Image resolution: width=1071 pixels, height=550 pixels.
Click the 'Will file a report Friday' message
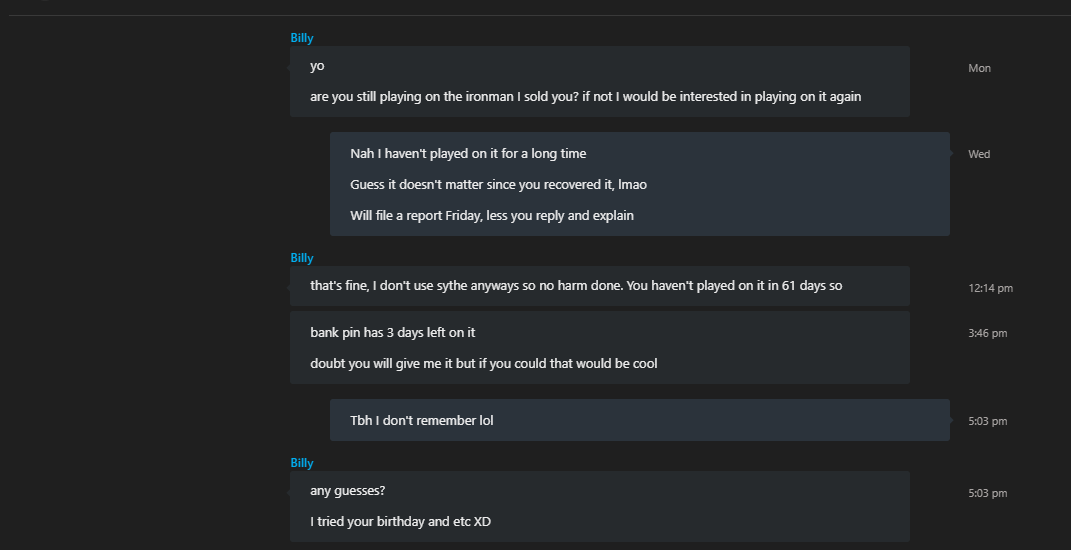pos(492,216)
